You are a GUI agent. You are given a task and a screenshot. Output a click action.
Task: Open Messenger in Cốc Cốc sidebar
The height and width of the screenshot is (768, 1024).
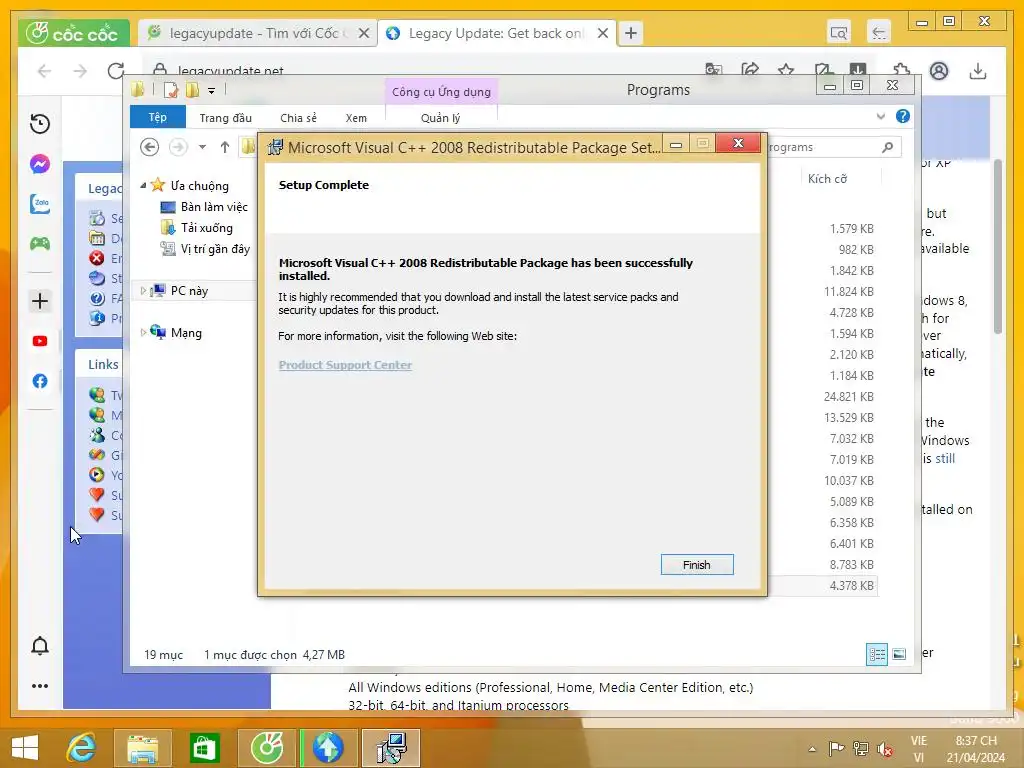pos(40,163)
